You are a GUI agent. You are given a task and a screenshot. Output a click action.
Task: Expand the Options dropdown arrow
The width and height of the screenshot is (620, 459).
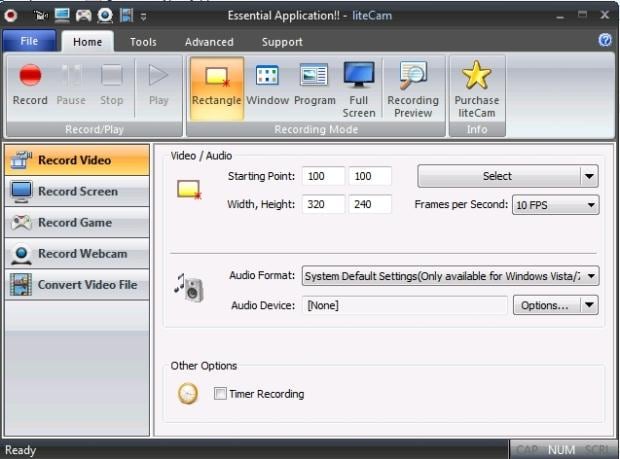tap(589, 305)
